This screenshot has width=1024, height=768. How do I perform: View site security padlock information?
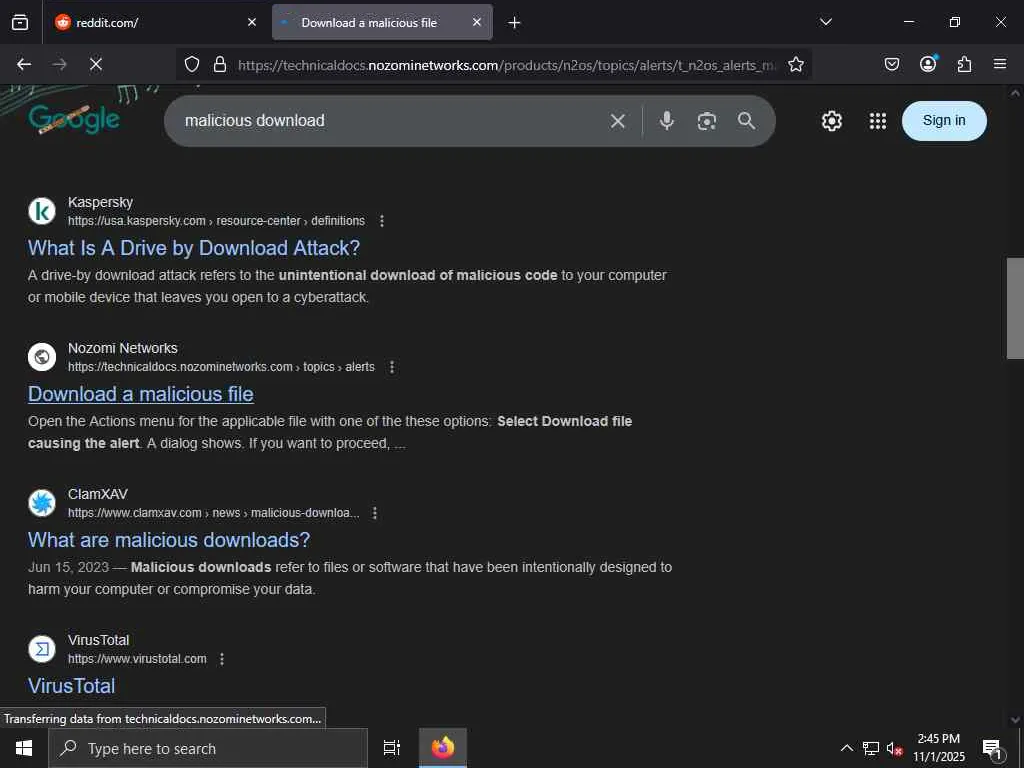(220, 64)
